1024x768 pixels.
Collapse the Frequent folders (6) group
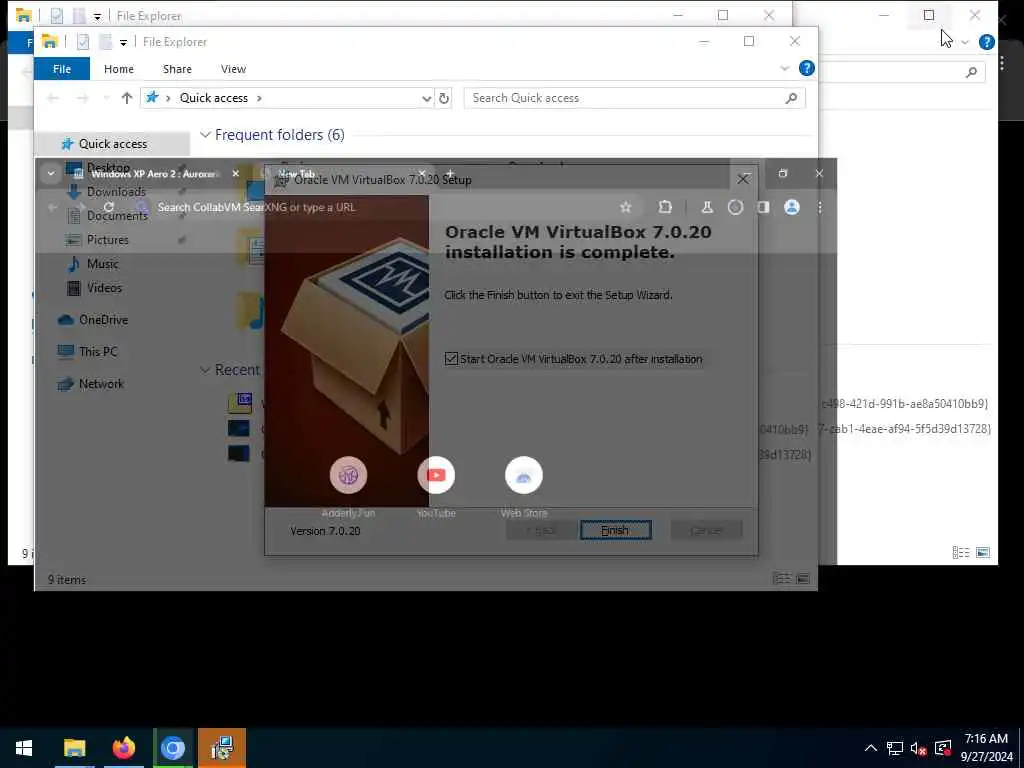tap(205, 135)
